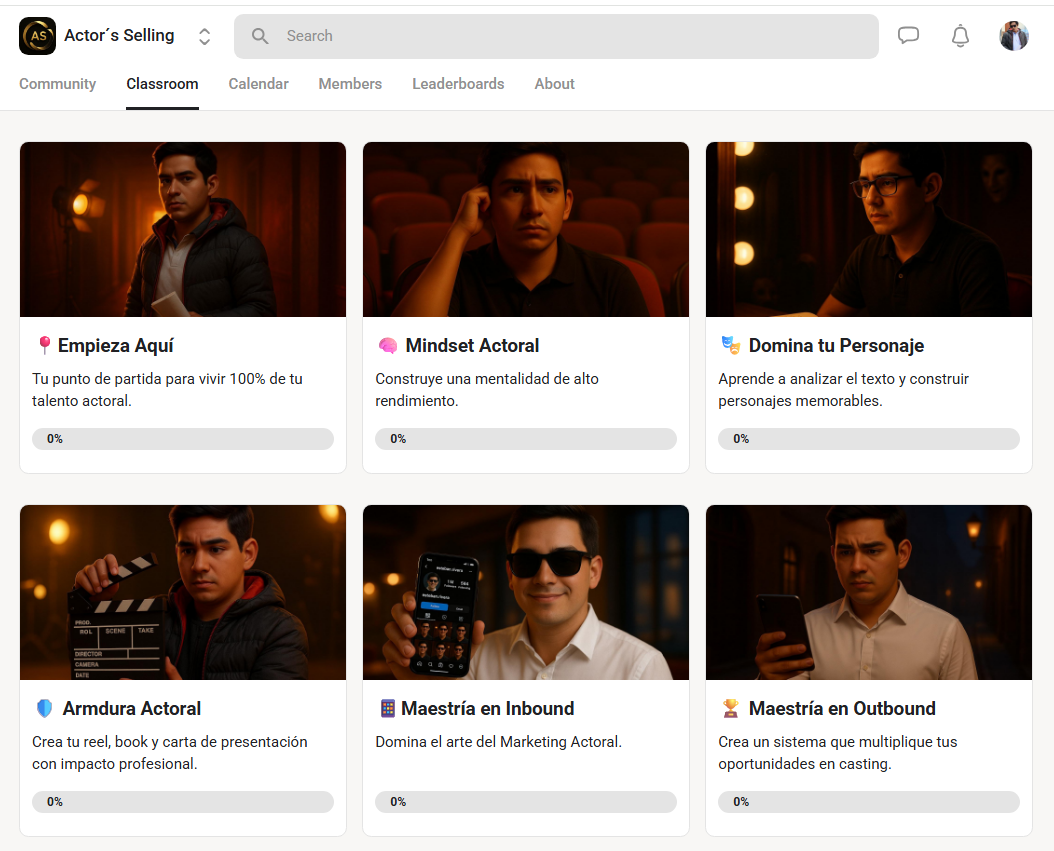The height and width of the screenshot is (851, 1054).
Task: Click the trophy icon beside Maestría en Outbound
Action: pos(730,708)
